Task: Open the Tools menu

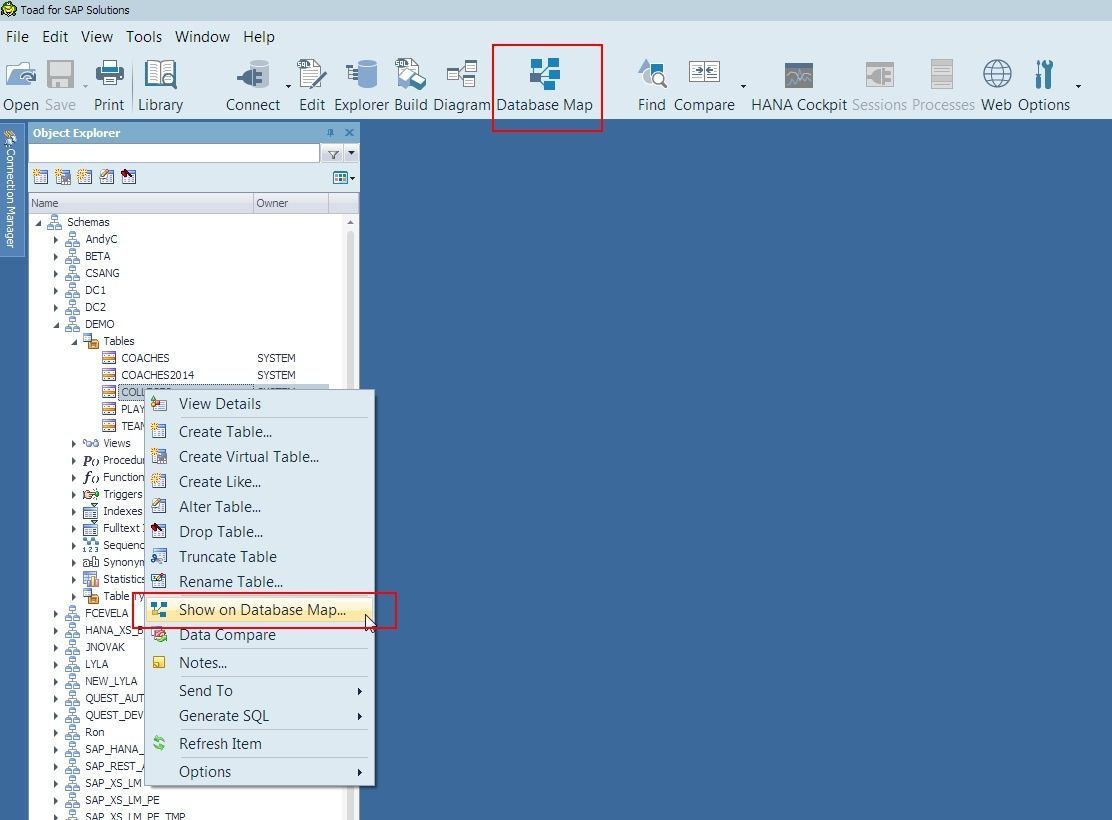Action: 144,37
